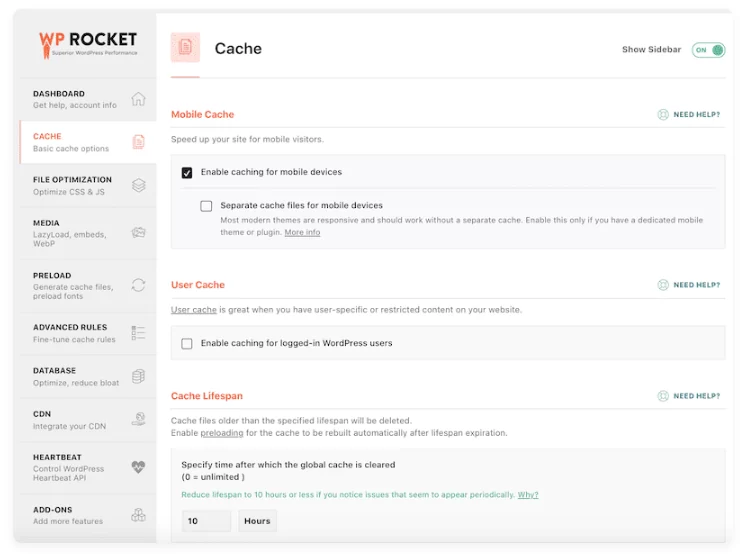Screen dimensions: 747x554
Task: Click the lifebuoy icon beside Cache Lifespan help
Action: (x=663, y=396)
